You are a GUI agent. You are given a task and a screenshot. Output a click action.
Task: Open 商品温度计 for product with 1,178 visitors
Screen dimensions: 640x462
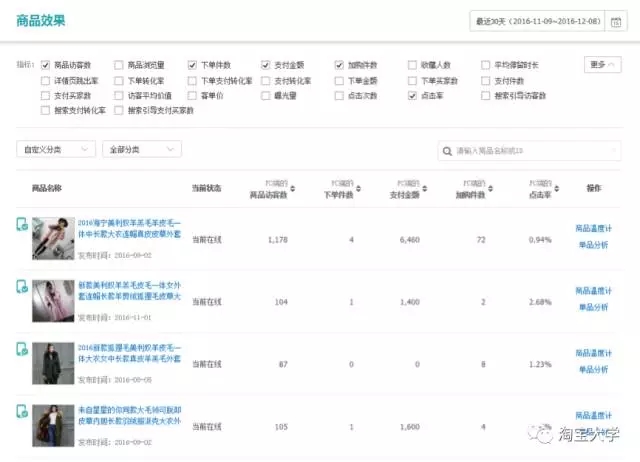tap(593, 229)
